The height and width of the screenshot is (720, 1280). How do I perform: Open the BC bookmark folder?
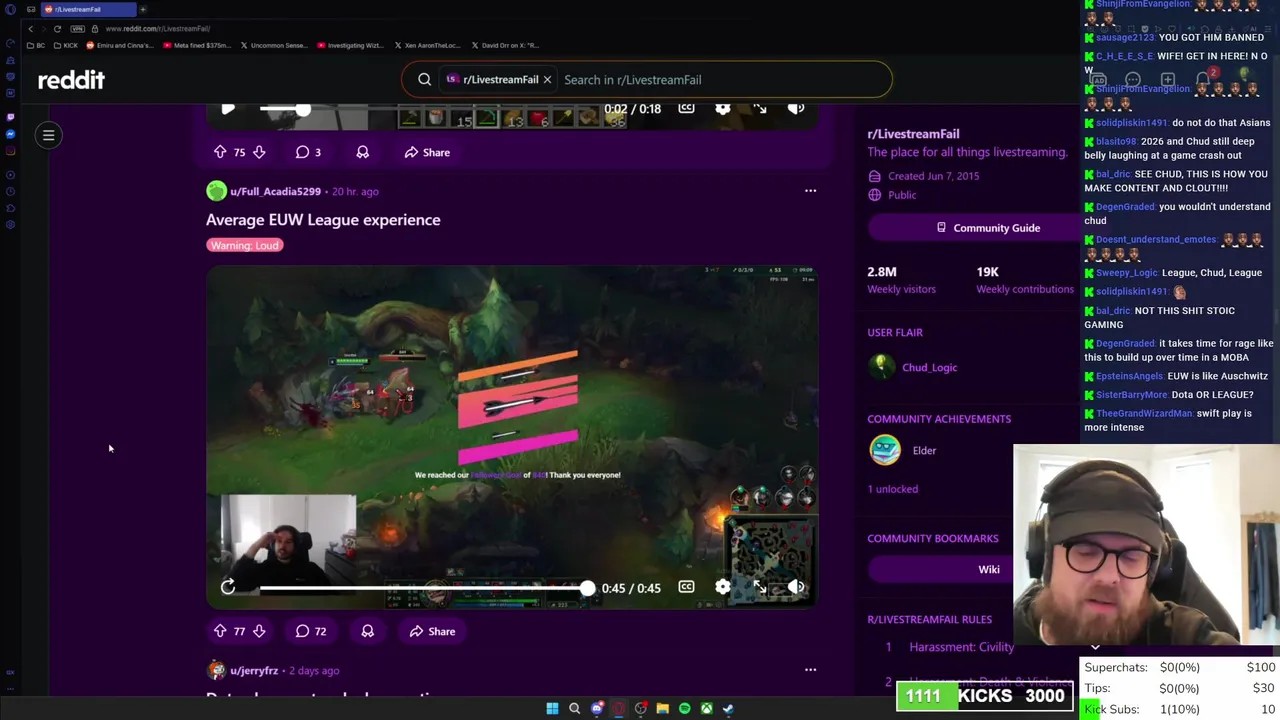click(36, 45)
